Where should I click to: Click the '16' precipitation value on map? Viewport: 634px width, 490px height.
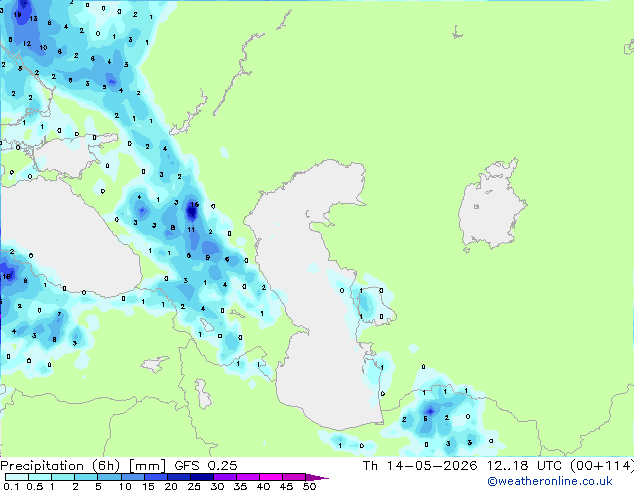tap(194, 205)
